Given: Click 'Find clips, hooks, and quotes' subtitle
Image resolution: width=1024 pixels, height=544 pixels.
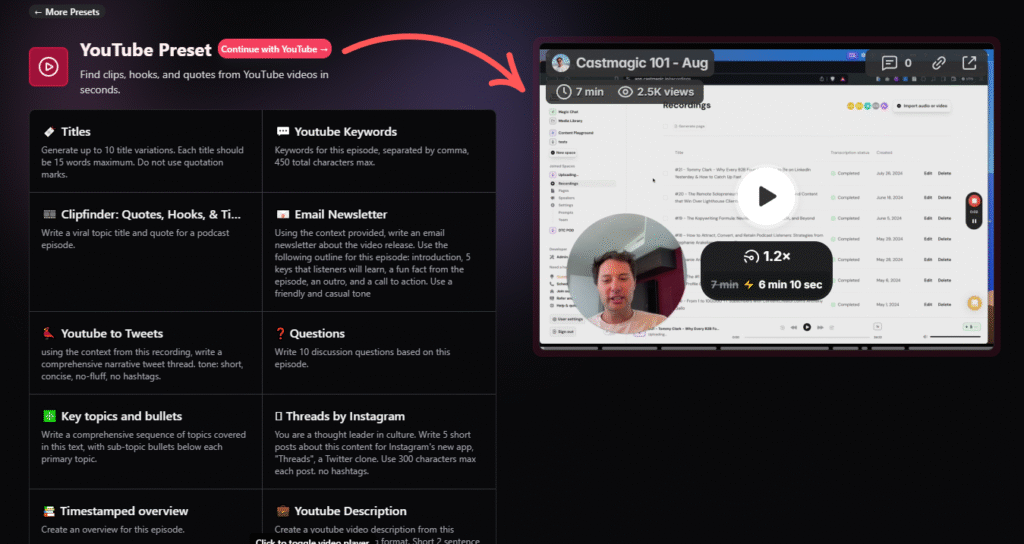Looking at the screenshot, I should click(x=204, y=82).
